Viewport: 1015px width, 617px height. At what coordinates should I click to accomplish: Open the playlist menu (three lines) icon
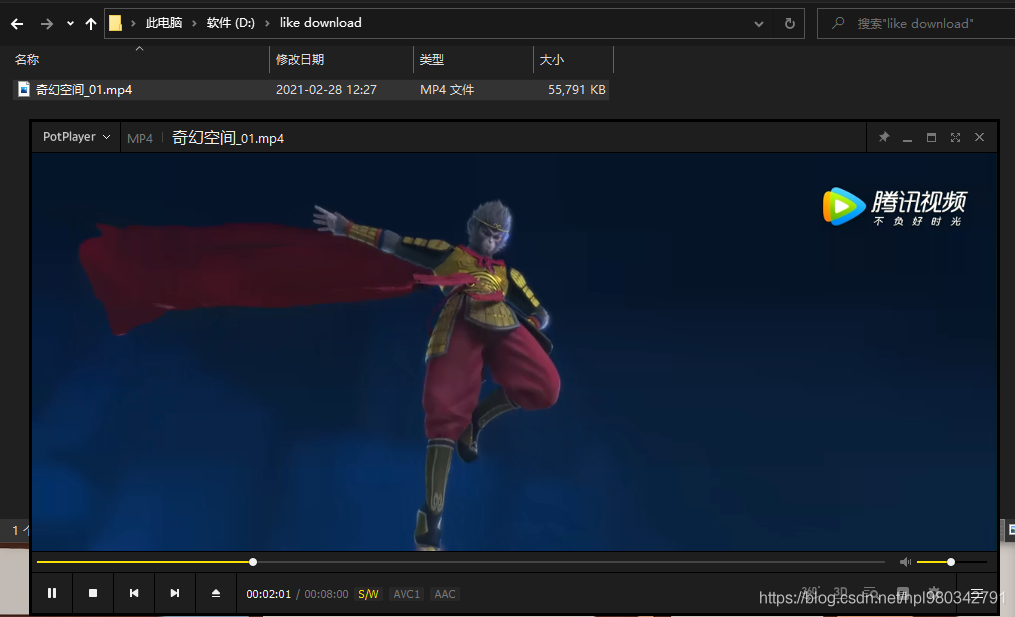tap(976, 593)
